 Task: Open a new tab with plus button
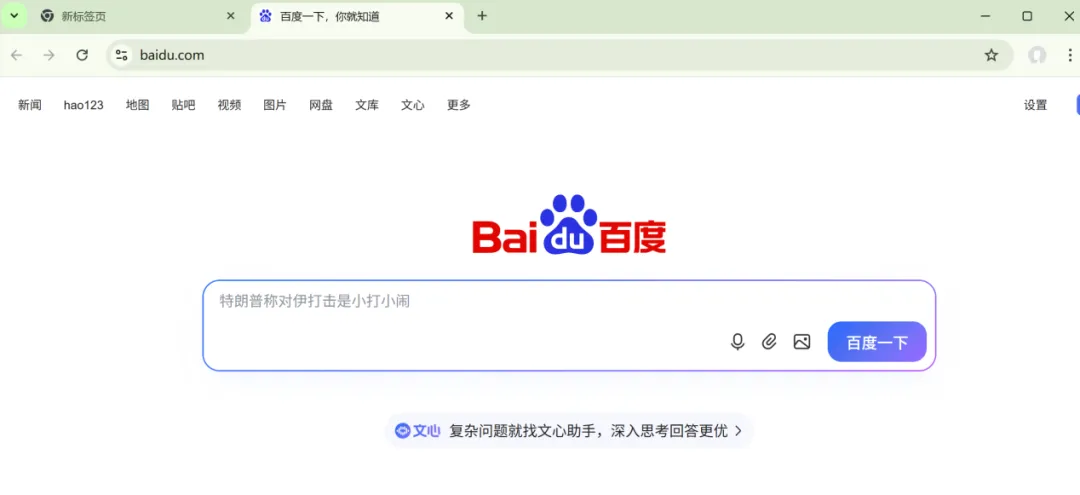coord(482,16)
